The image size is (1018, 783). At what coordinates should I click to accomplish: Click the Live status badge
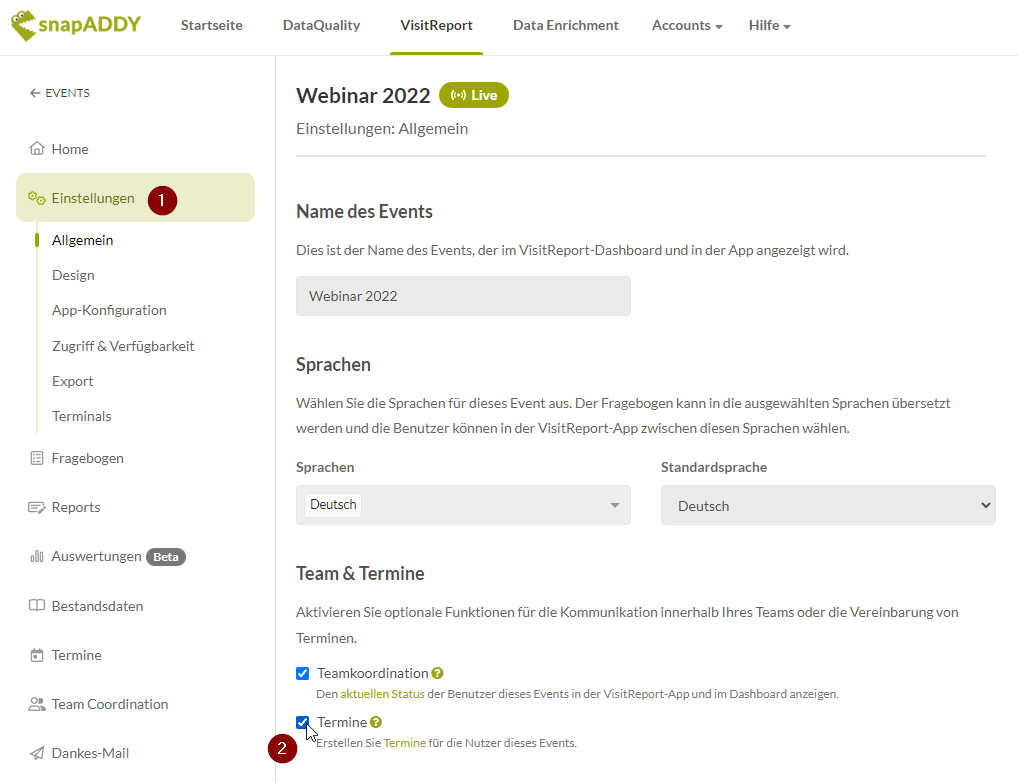click(474, 95)
